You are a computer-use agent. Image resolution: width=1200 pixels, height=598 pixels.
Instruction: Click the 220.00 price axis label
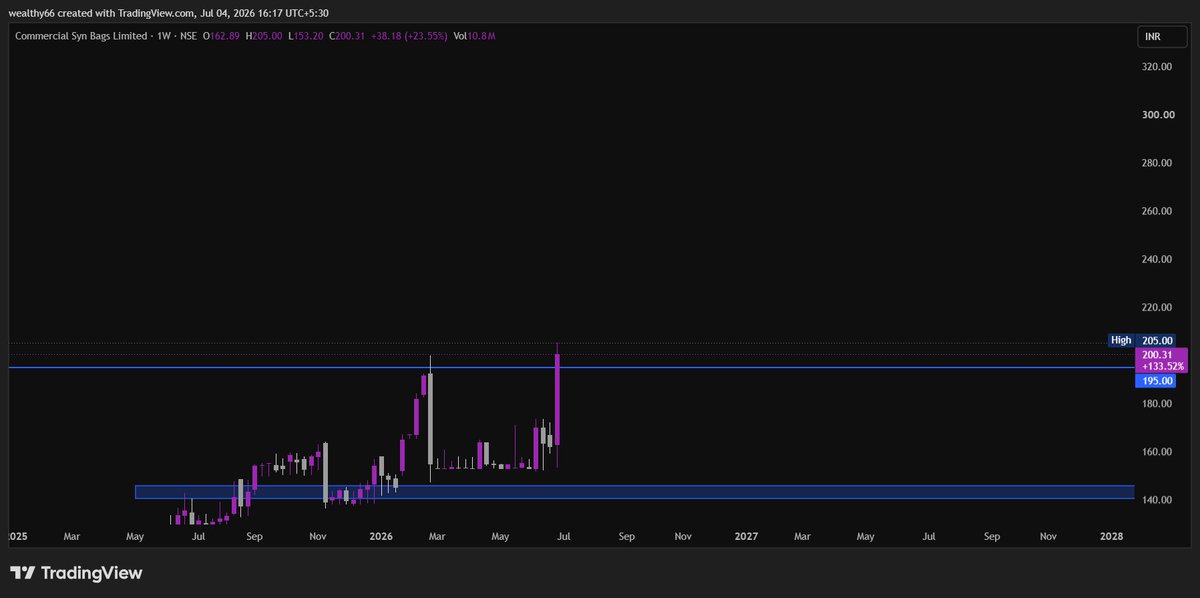tap(1158, 307)
